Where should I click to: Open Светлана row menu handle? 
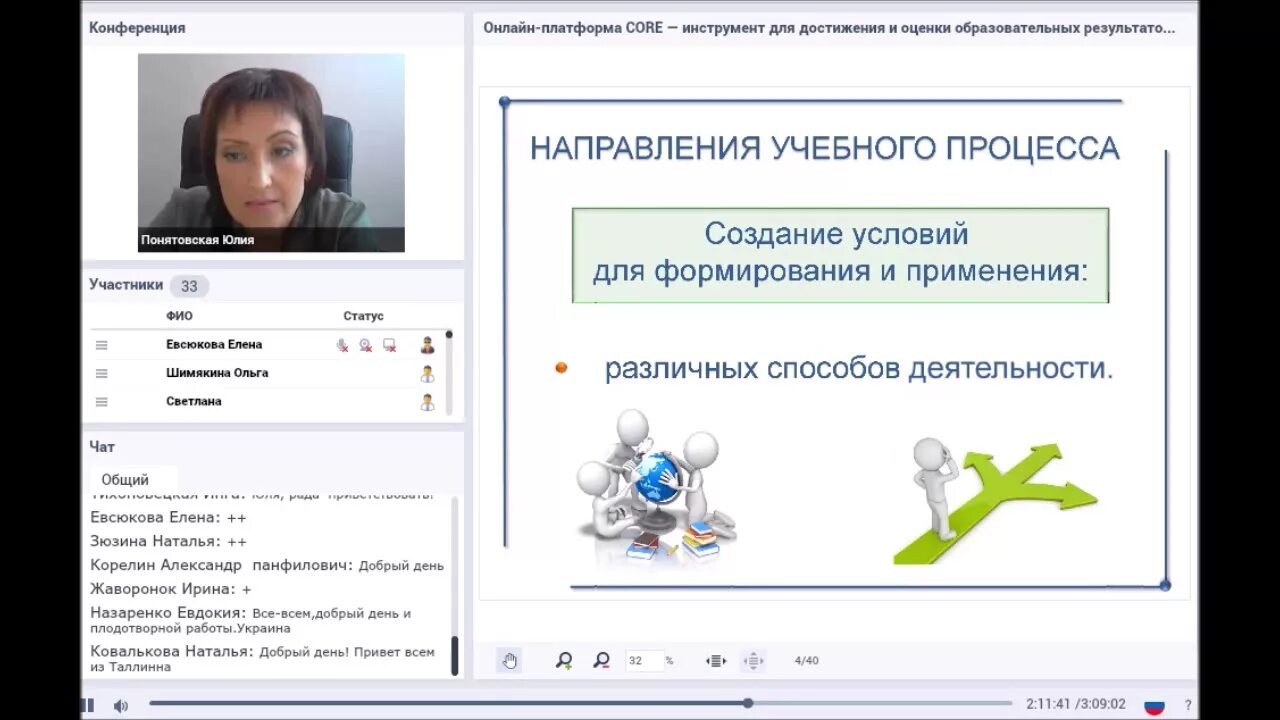pos(101,401)
